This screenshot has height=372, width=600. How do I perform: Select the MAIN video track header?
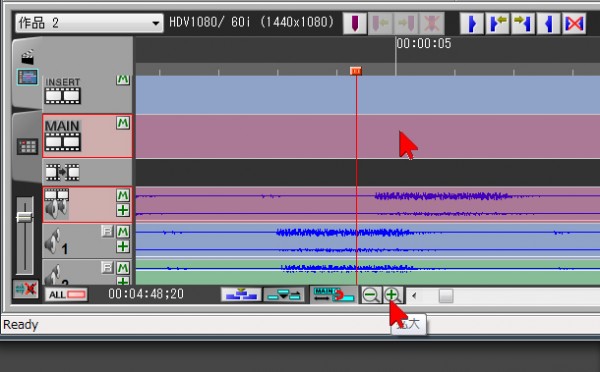pos(87,136)
